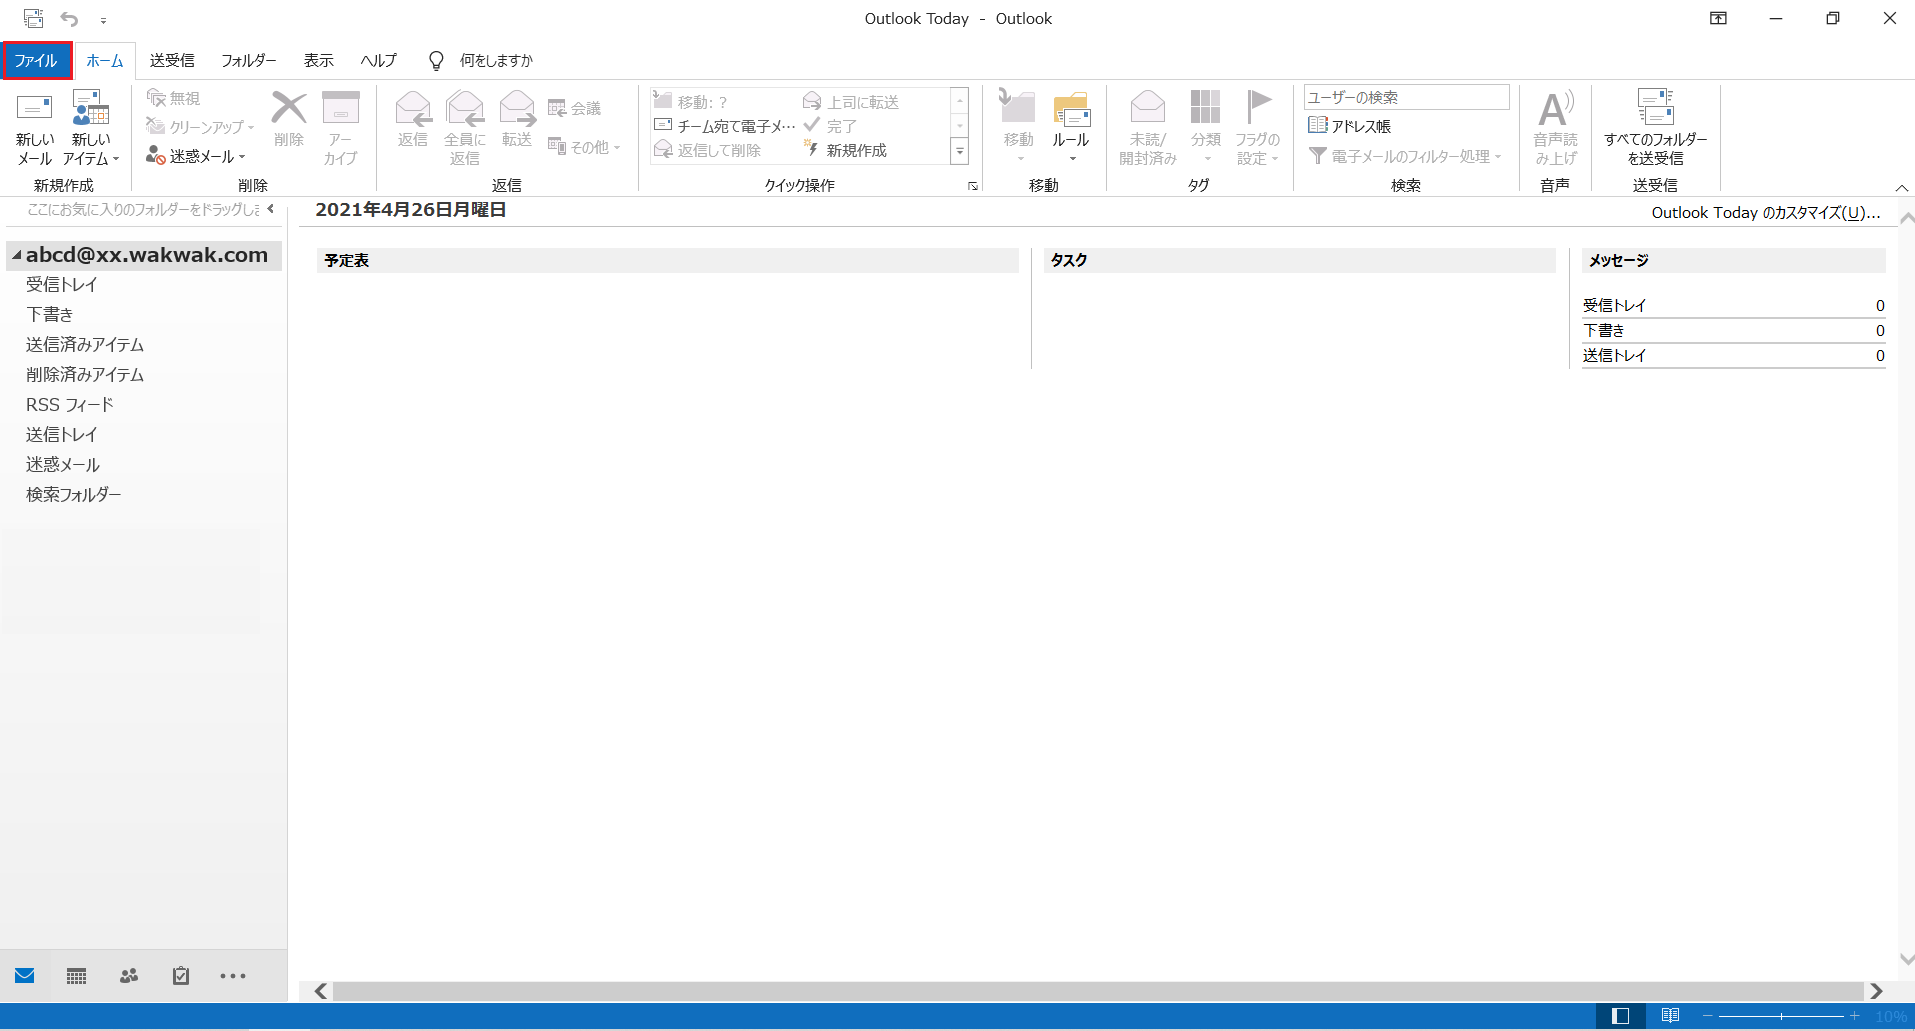Open the クリーンアップ dropdown

200,127
